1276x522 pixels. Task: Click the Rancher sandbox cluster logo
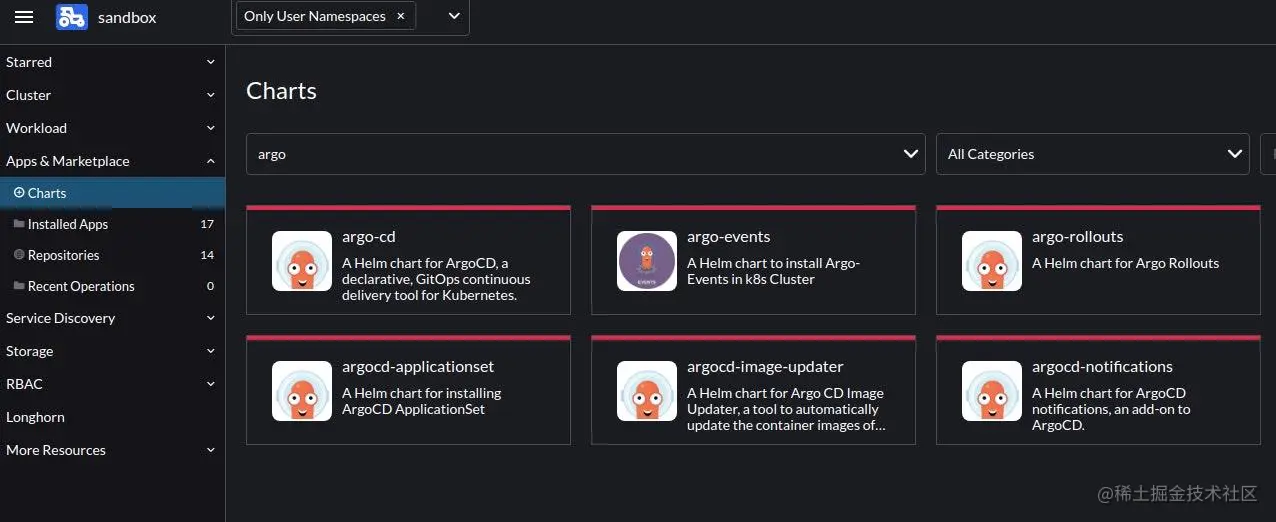tap(72, 17)
